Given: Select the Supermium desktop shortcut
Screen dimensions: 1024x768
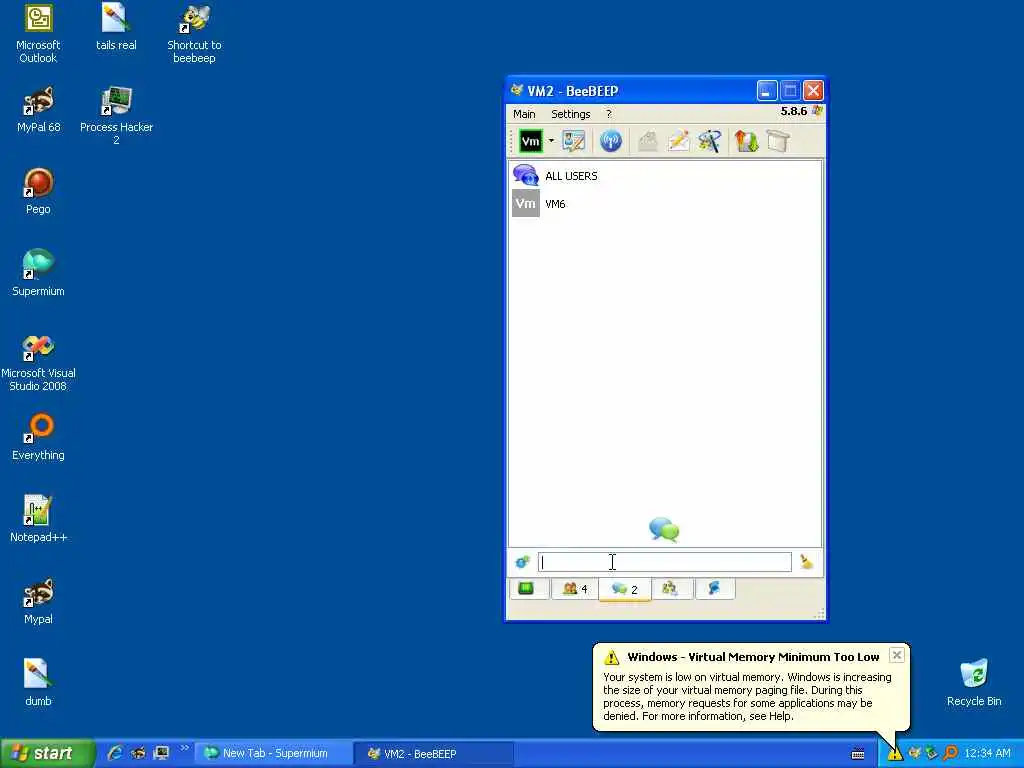Looking at the screenshot, I should pos(38,273).
